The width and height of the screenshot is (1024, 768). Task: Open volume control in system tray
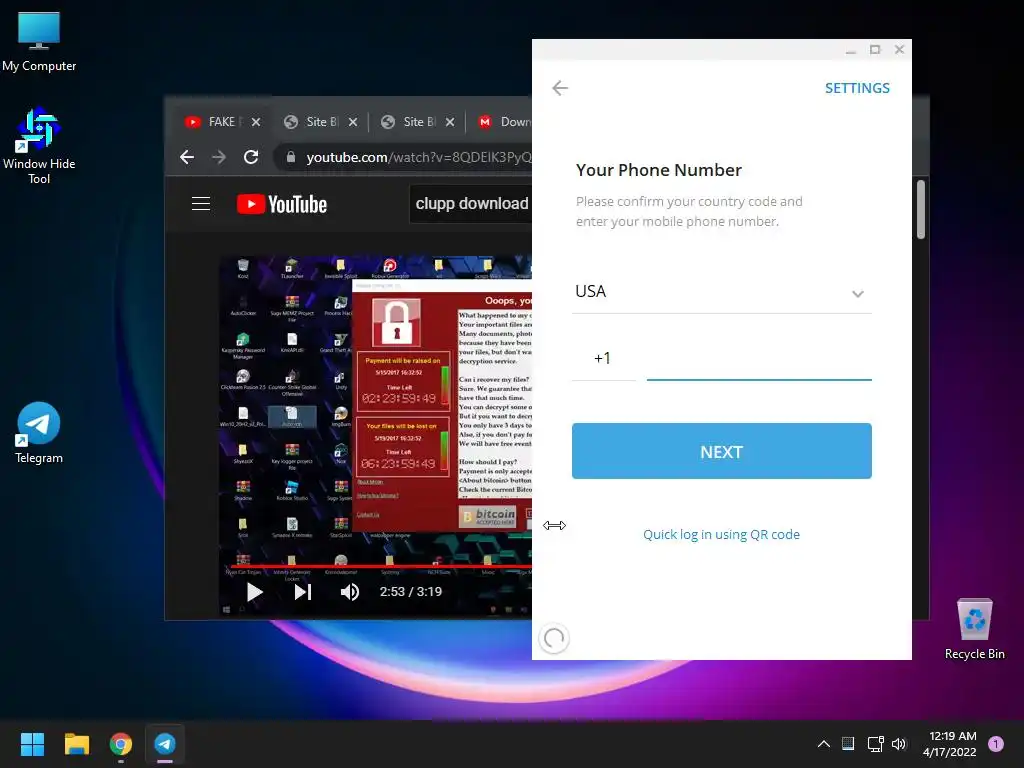[899, 744]
